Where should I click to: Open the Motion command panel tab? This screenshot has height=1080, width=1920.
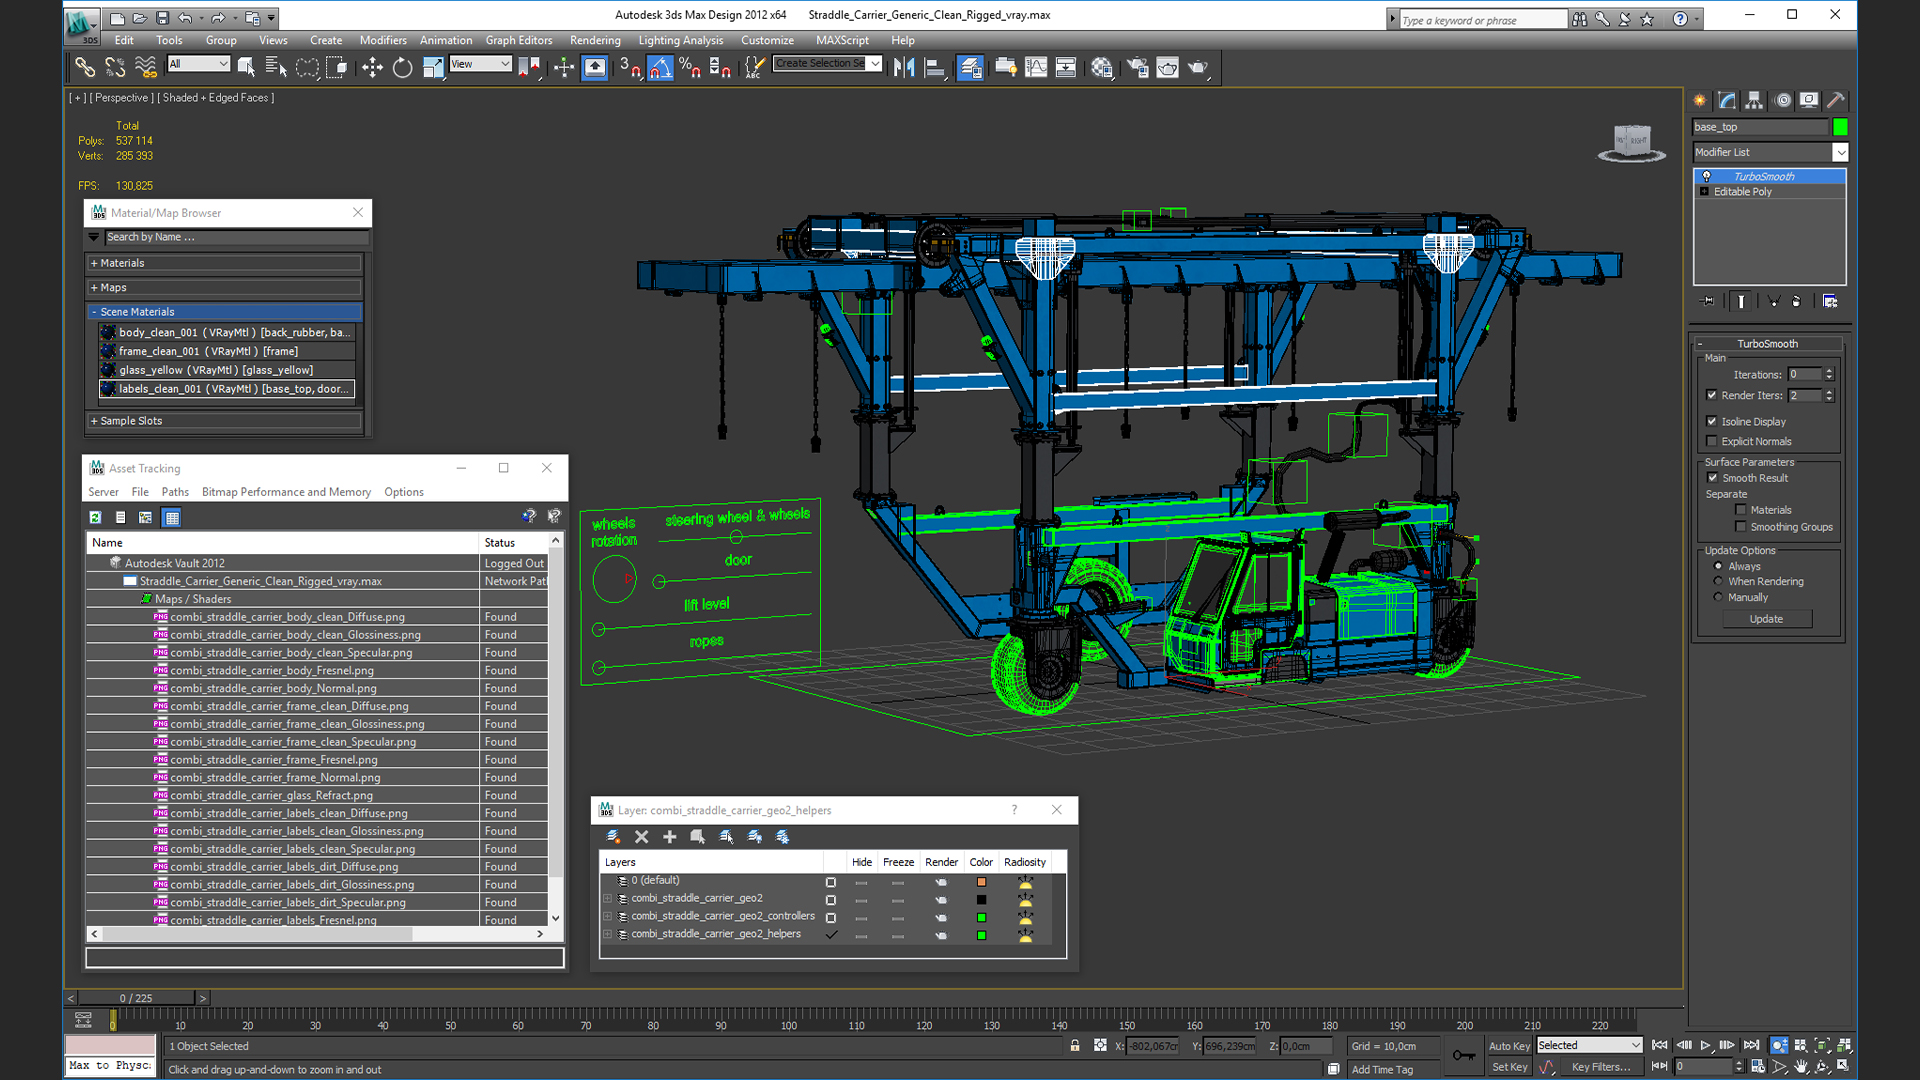click(x=1782, y=100)
